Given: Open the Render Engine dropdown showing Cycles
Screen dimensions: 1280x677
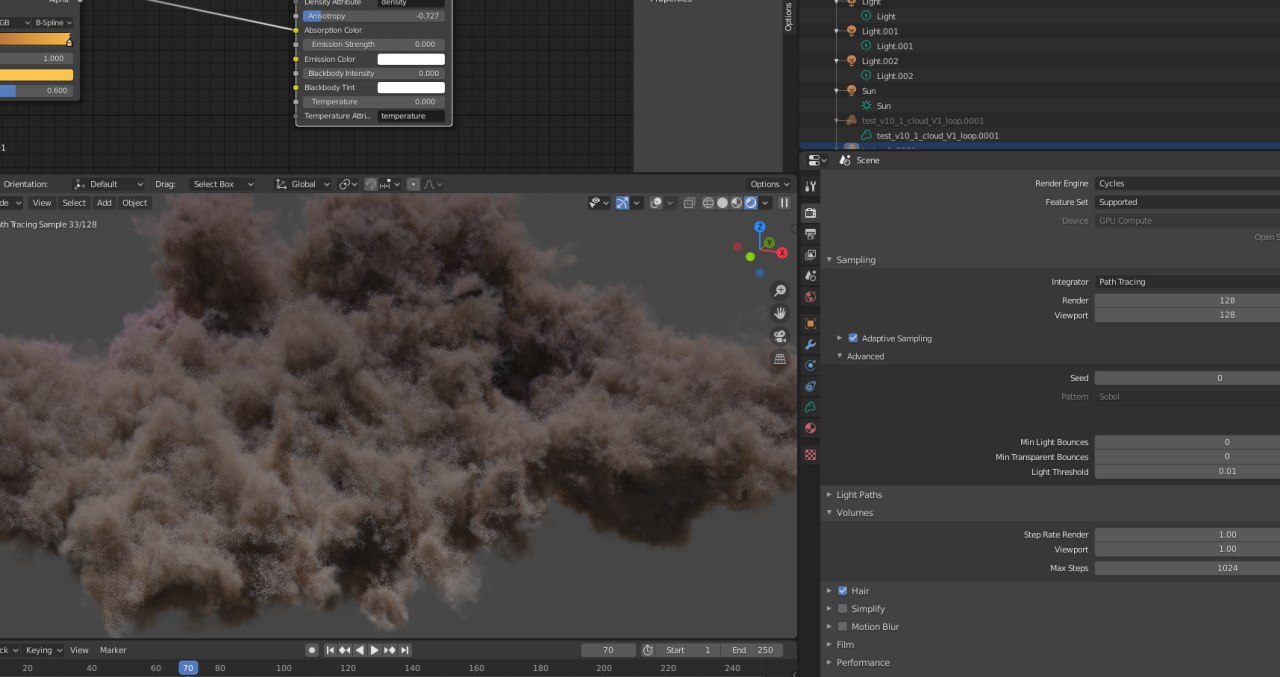Looking at the screenshot, I should tap(1187, 184).
